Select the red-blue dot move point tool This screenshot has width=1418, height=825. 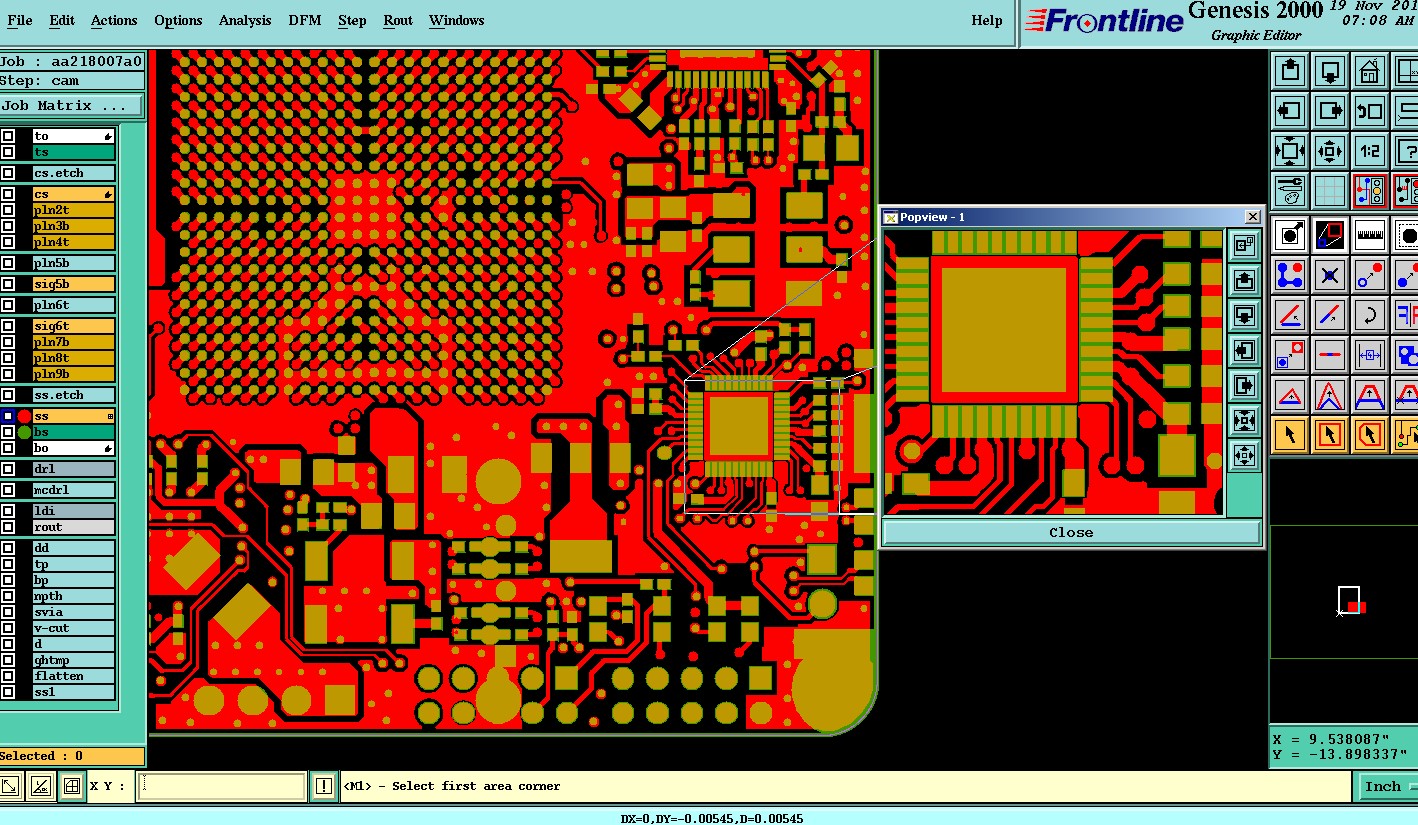click(x=1370, y=275)
